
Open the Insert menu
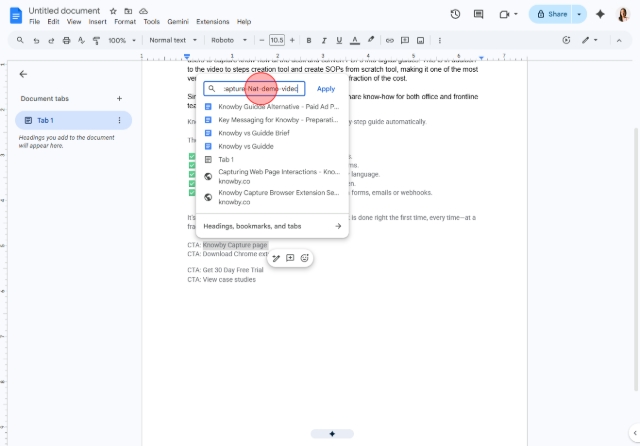coord(98,22)
